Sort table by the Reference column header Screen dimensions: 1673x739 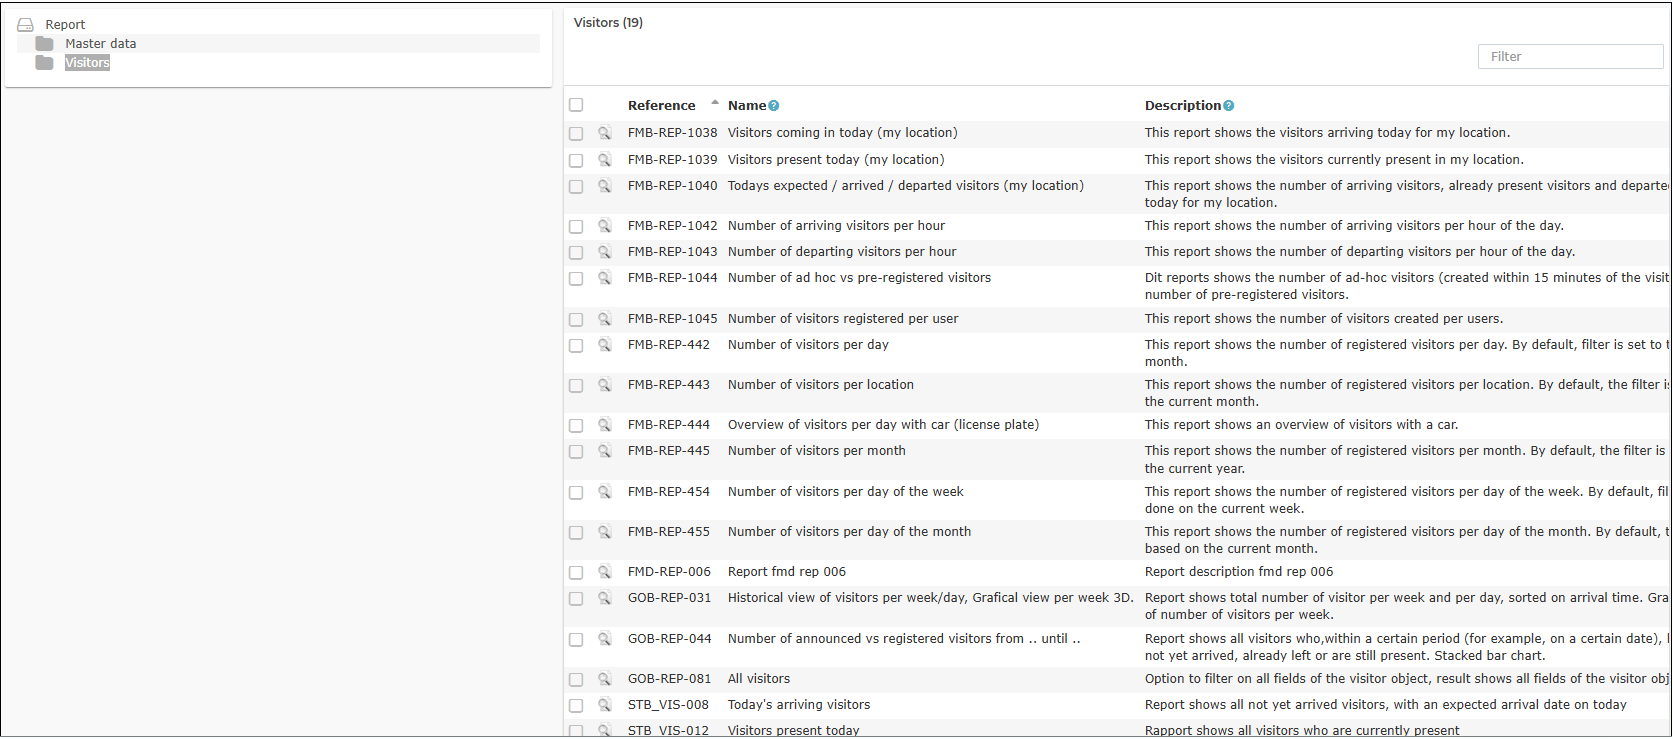click(662, 106)
